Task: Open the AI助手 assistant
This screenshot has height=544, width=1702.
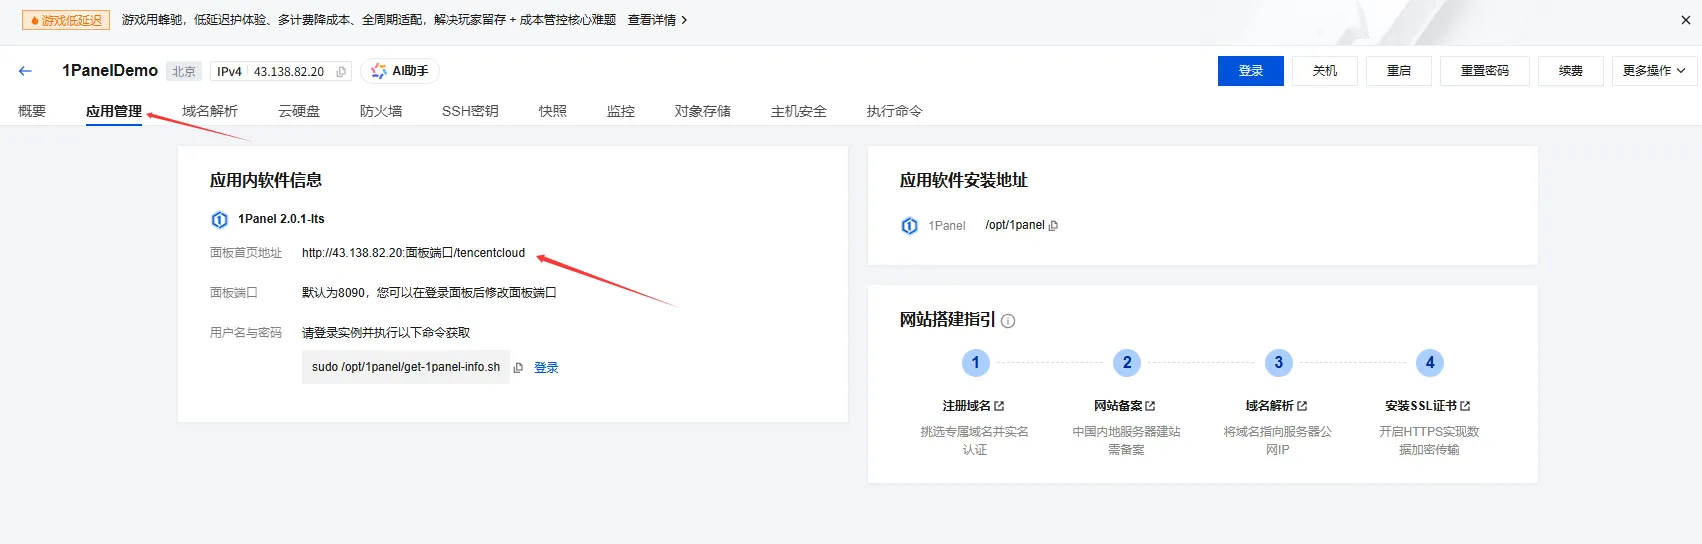Action: 400,71
